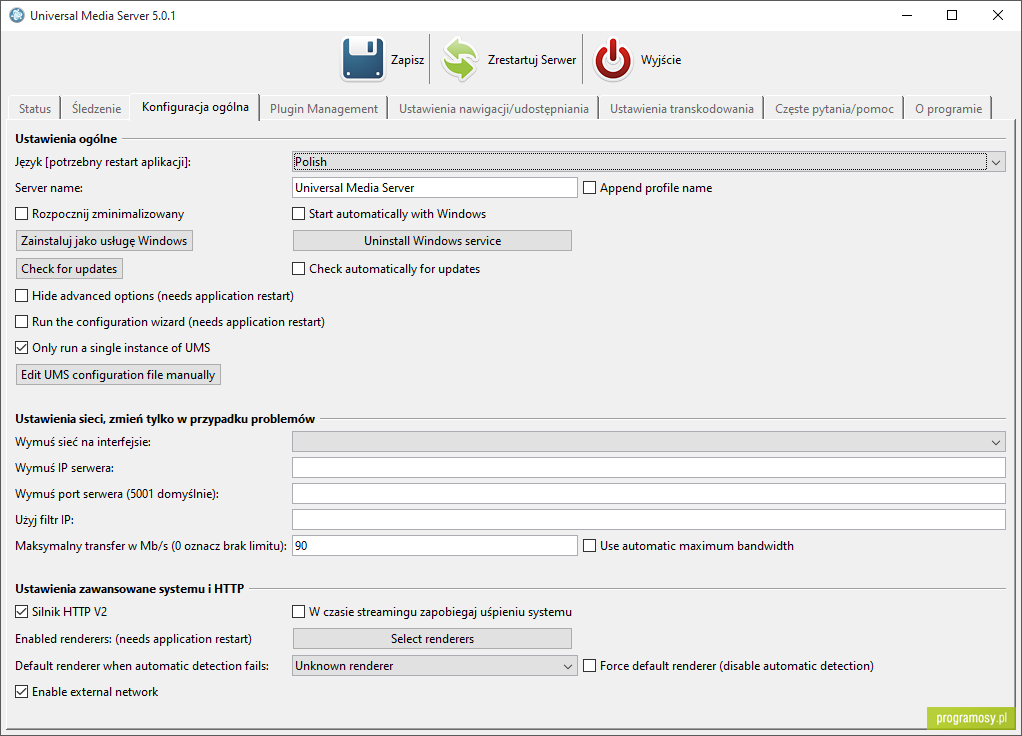The image size is (1022, 736).
Task: Maximize the Universal Media Server window
Action: point(952,15)
